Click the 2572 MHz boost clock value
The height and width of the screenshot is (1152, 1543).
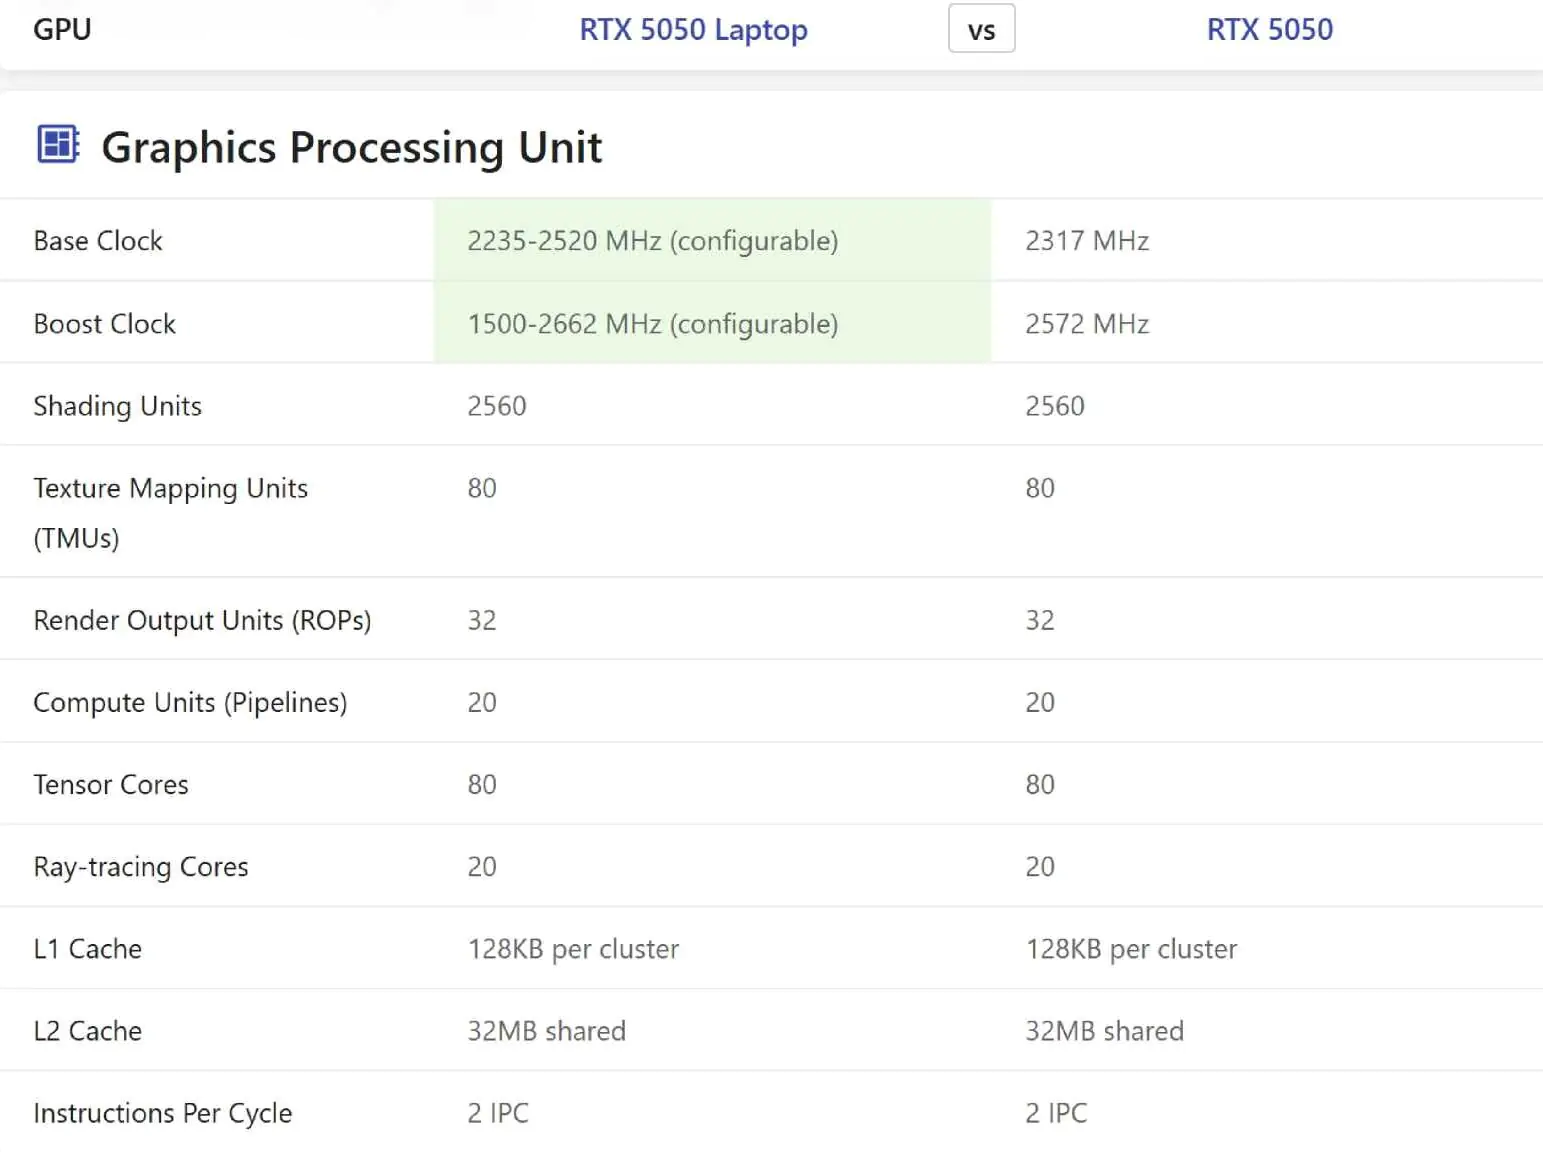coord(1087,324)
